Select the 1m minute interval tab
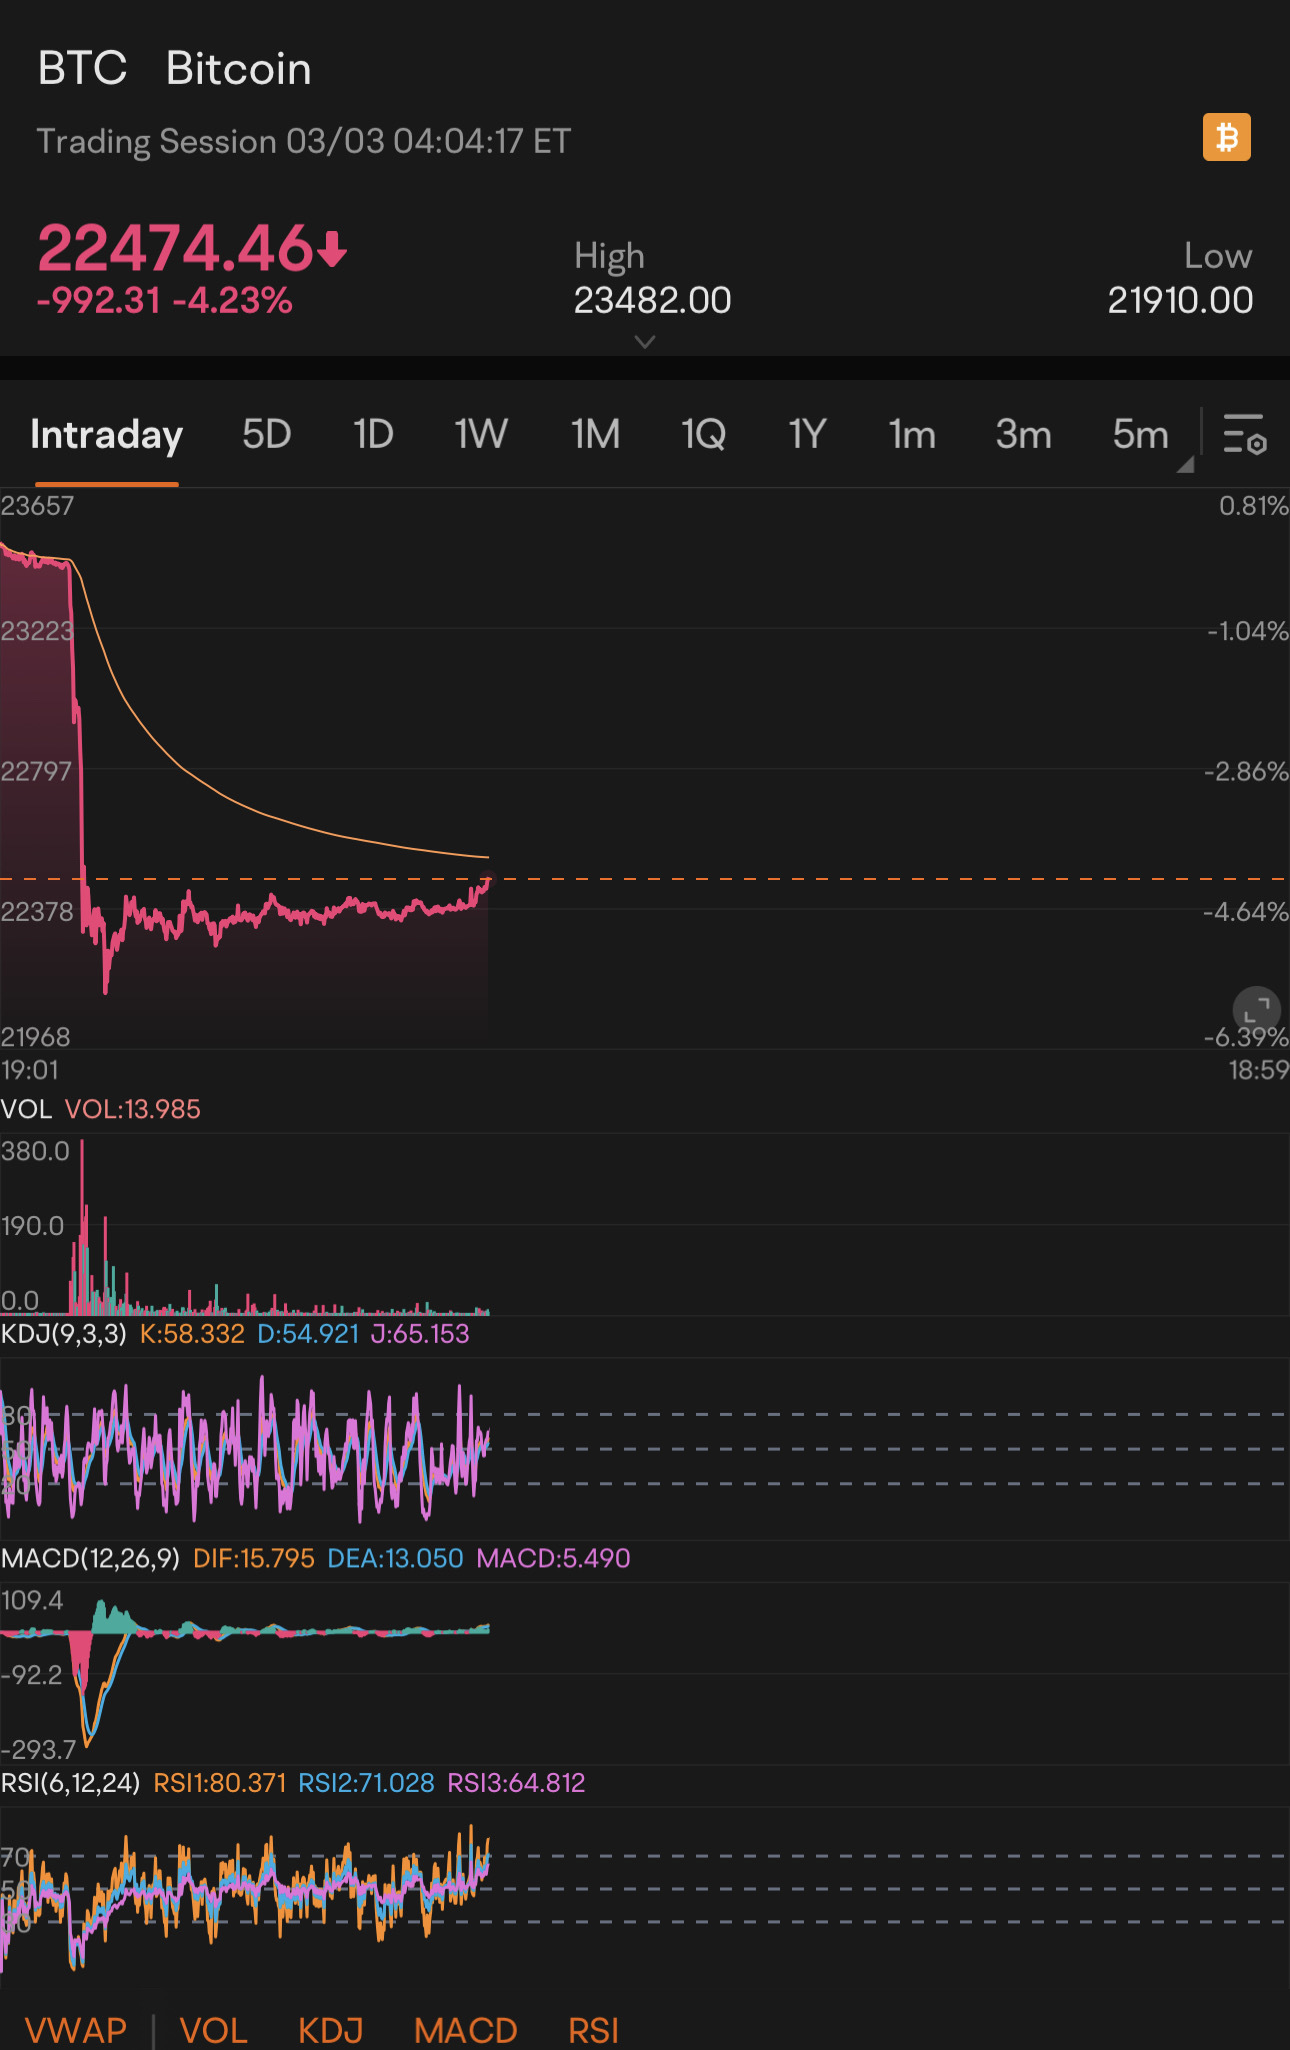The width and height of the screenshot is (1290, 2050). pos(912,435)
